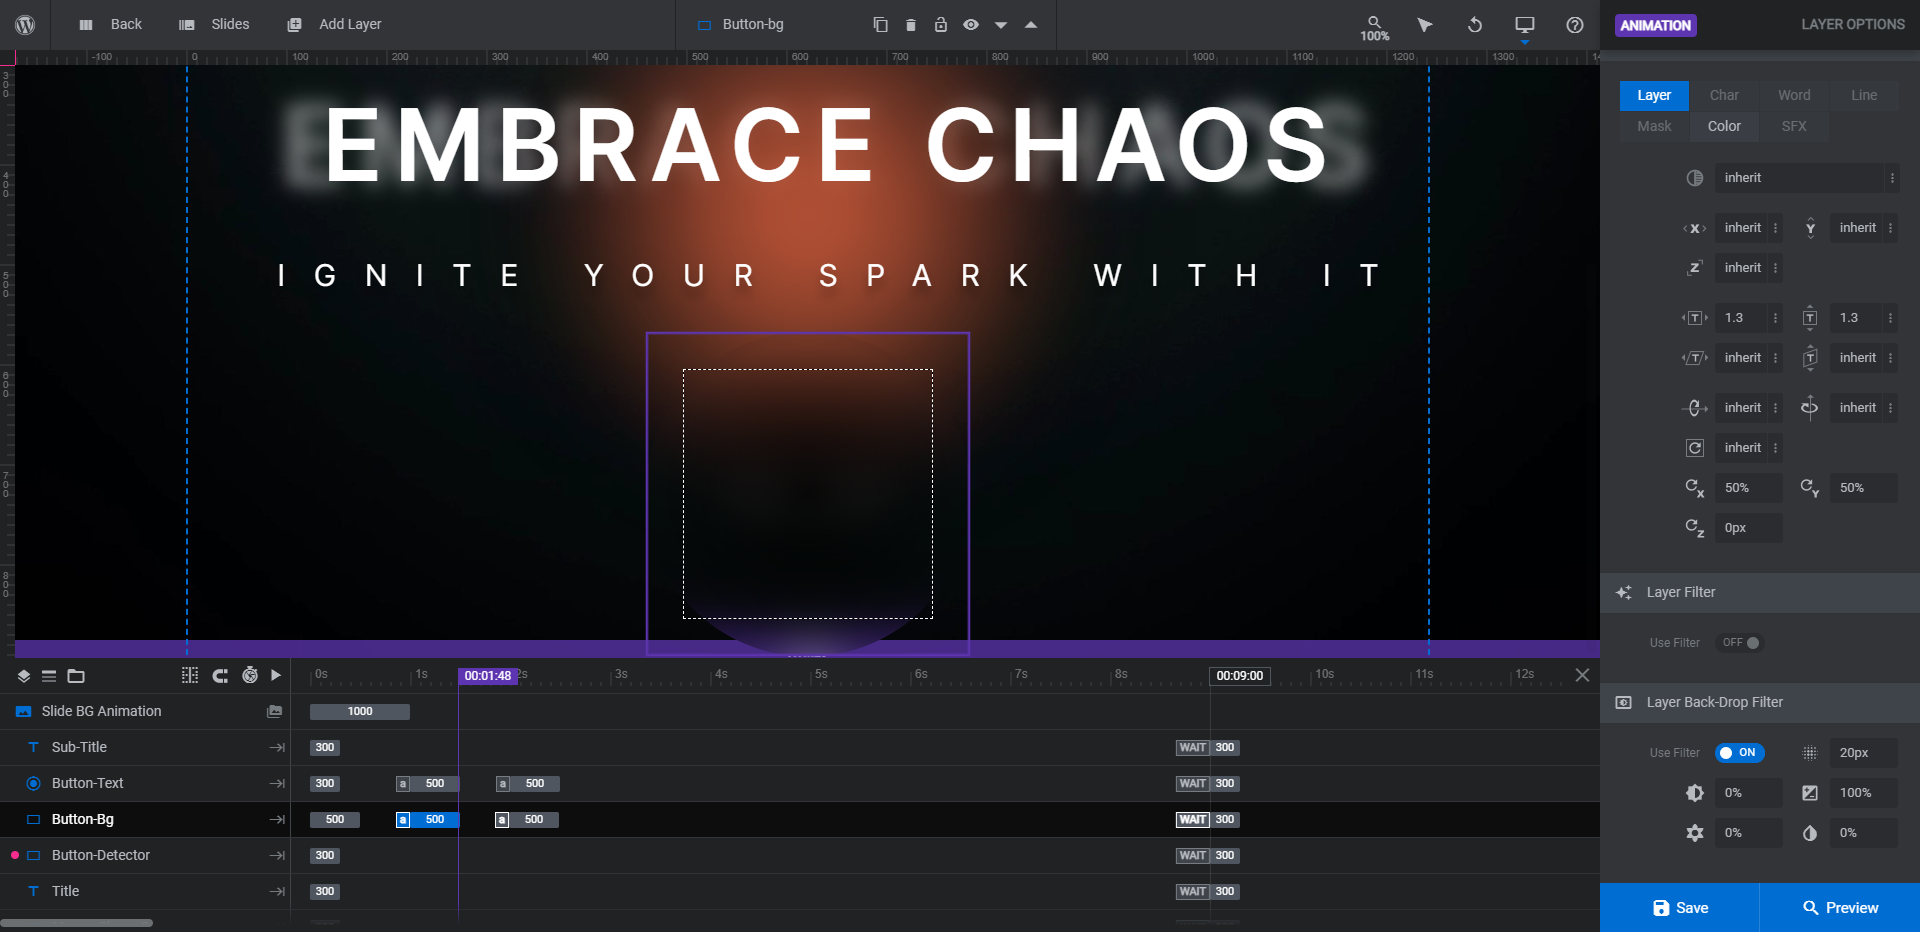Click the Preview button

[x=1840, y=908]
